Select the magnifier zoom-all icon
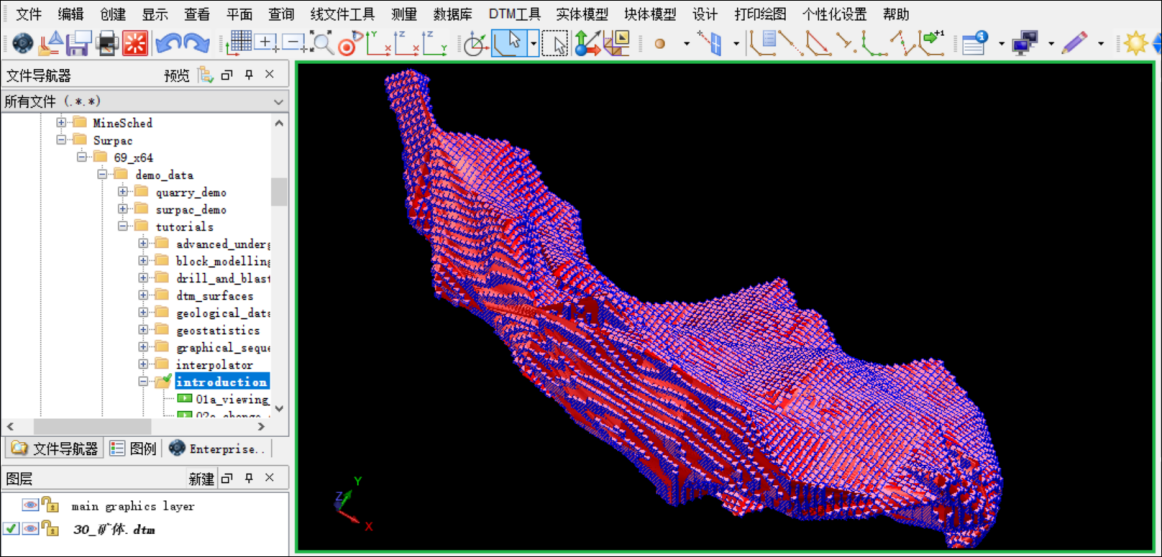Viewport: 1162px width, 557px height. [321, 43]
